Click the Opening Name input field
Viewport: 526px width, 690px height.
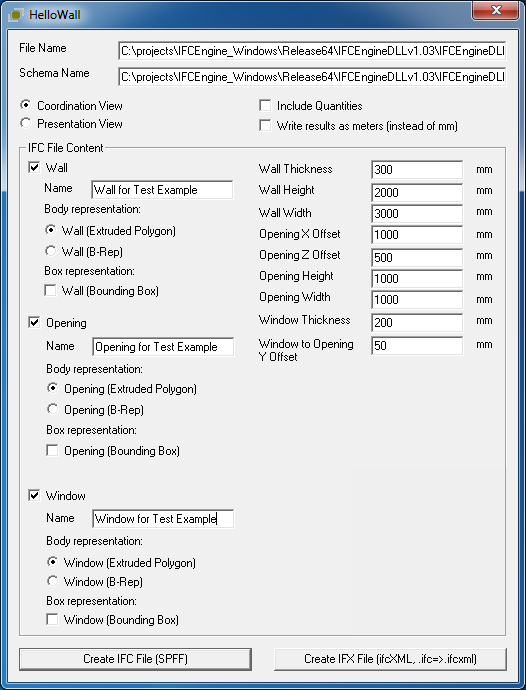pyautogui.click(x=163, y=347)
